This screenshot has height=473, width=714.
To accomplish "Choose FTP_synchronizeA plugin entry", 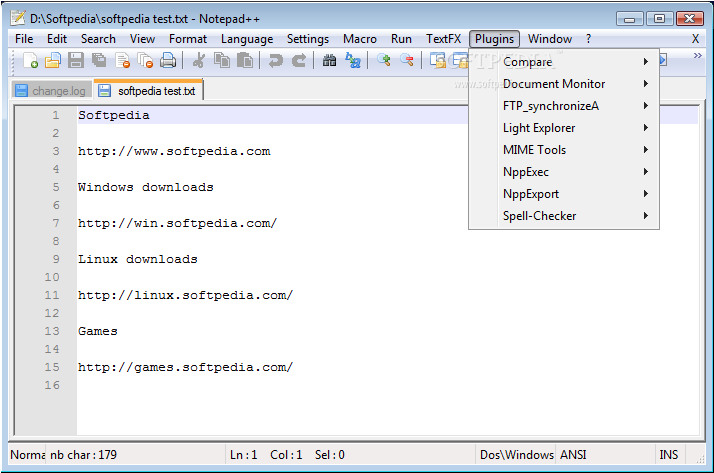I will pyautogui.click(x=564, y=106).
